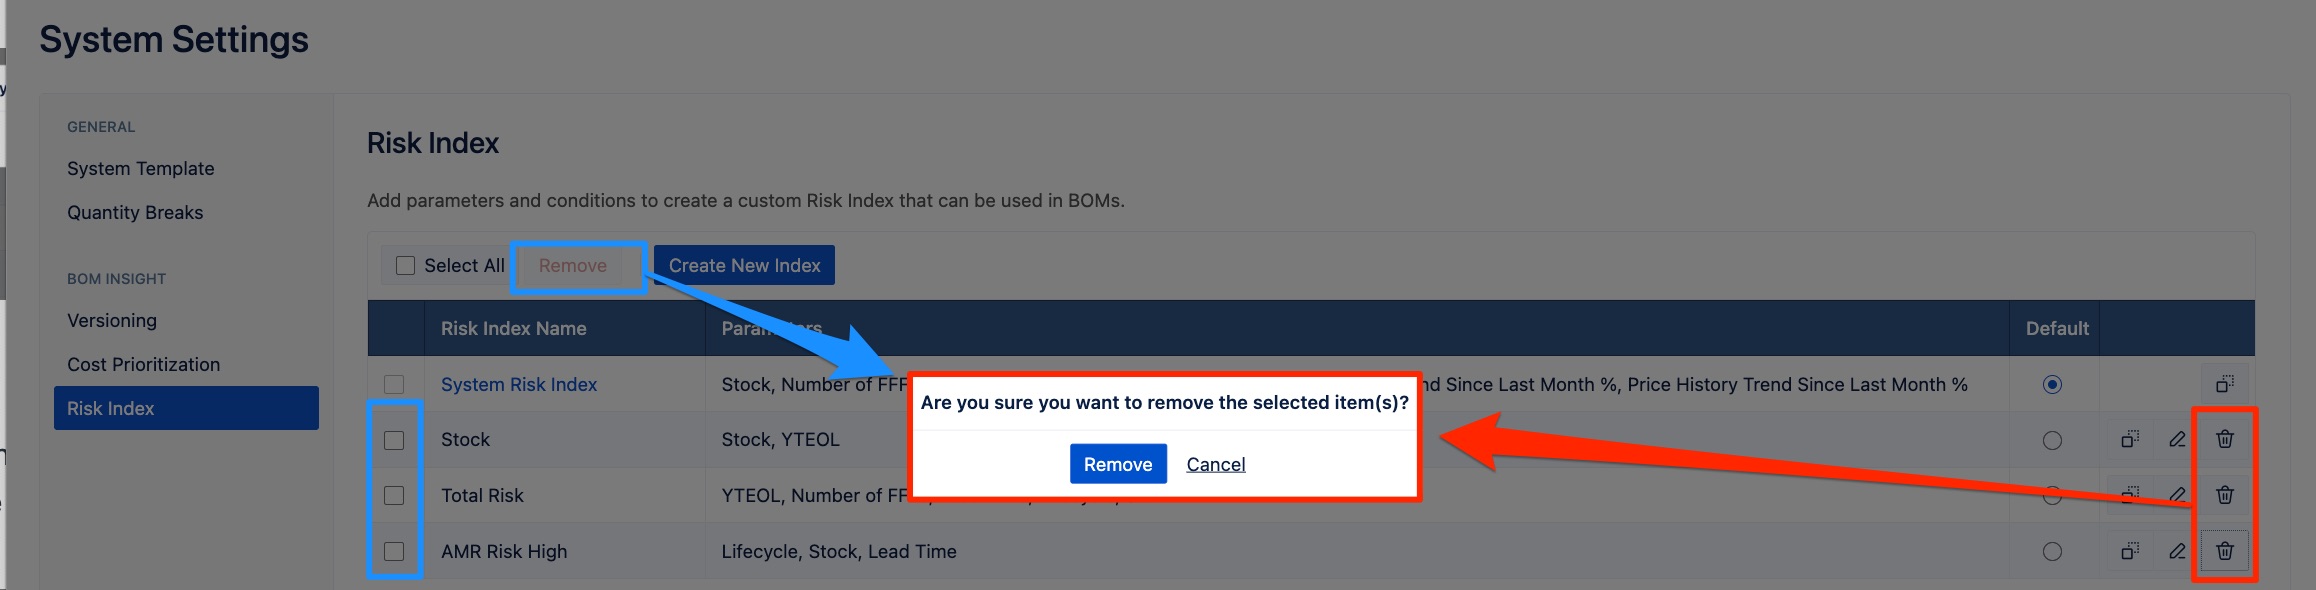Open Cost Prioritization settings
Viewport: 2316px width, 590px height.
[x=144, y=364]
